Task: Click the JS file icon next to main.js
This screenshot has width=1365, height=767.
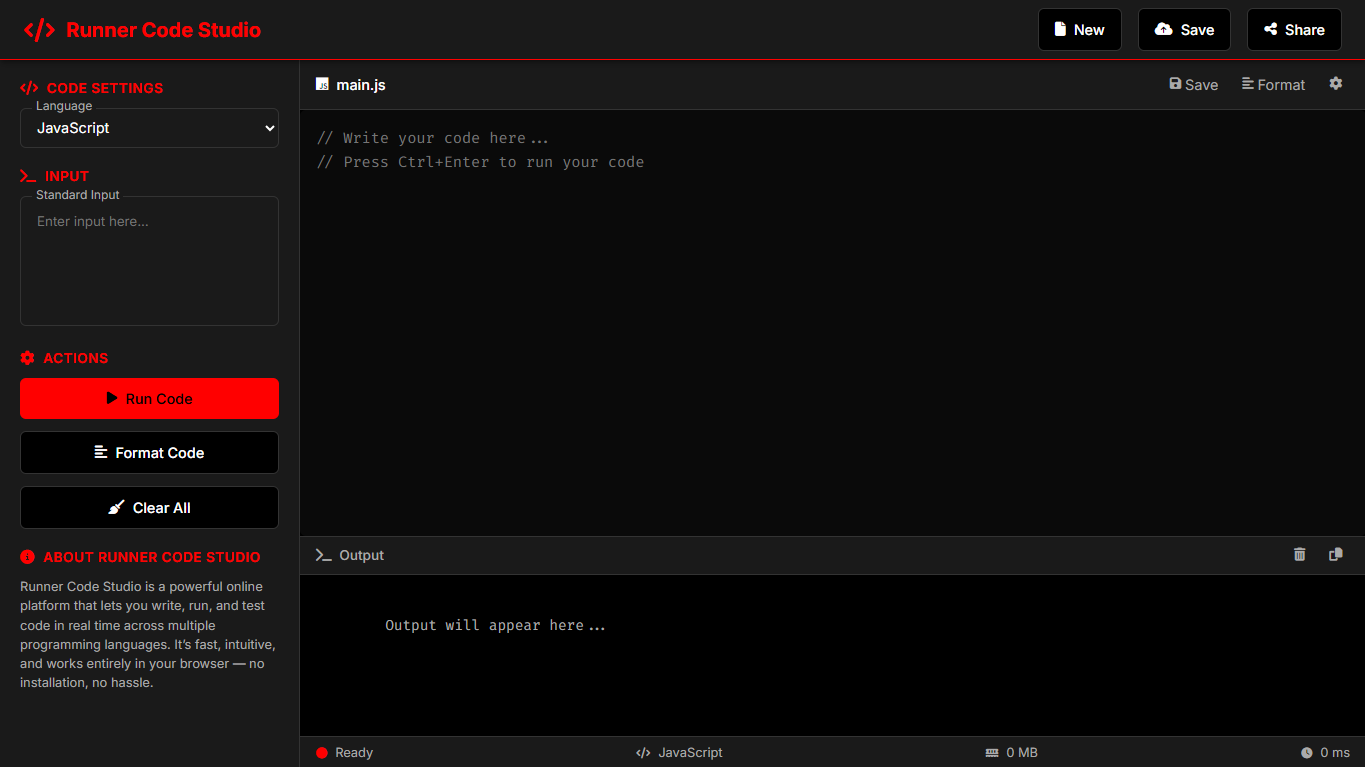Action: pos(321,84)
